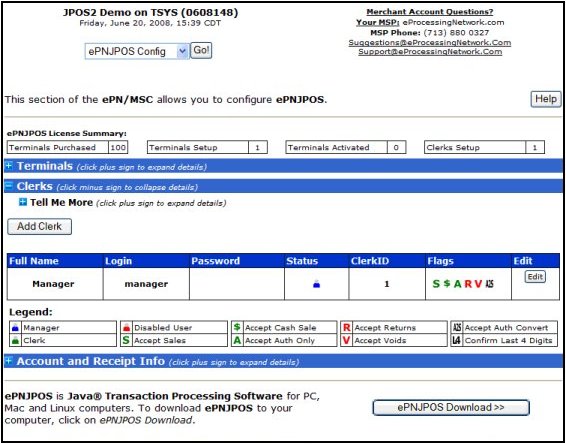
Task: Collapse the Clerks section minus sign
Action: click(9, 186)
